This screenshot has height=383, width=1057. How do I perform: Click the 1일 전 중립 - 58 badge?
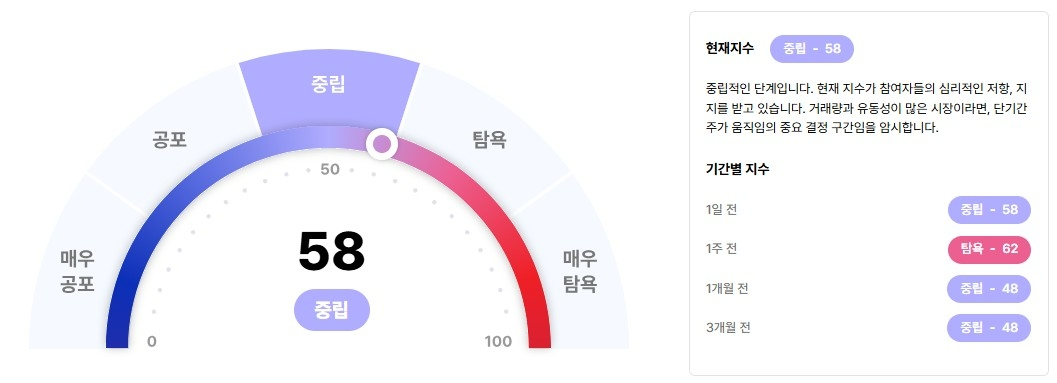point(989,210)
